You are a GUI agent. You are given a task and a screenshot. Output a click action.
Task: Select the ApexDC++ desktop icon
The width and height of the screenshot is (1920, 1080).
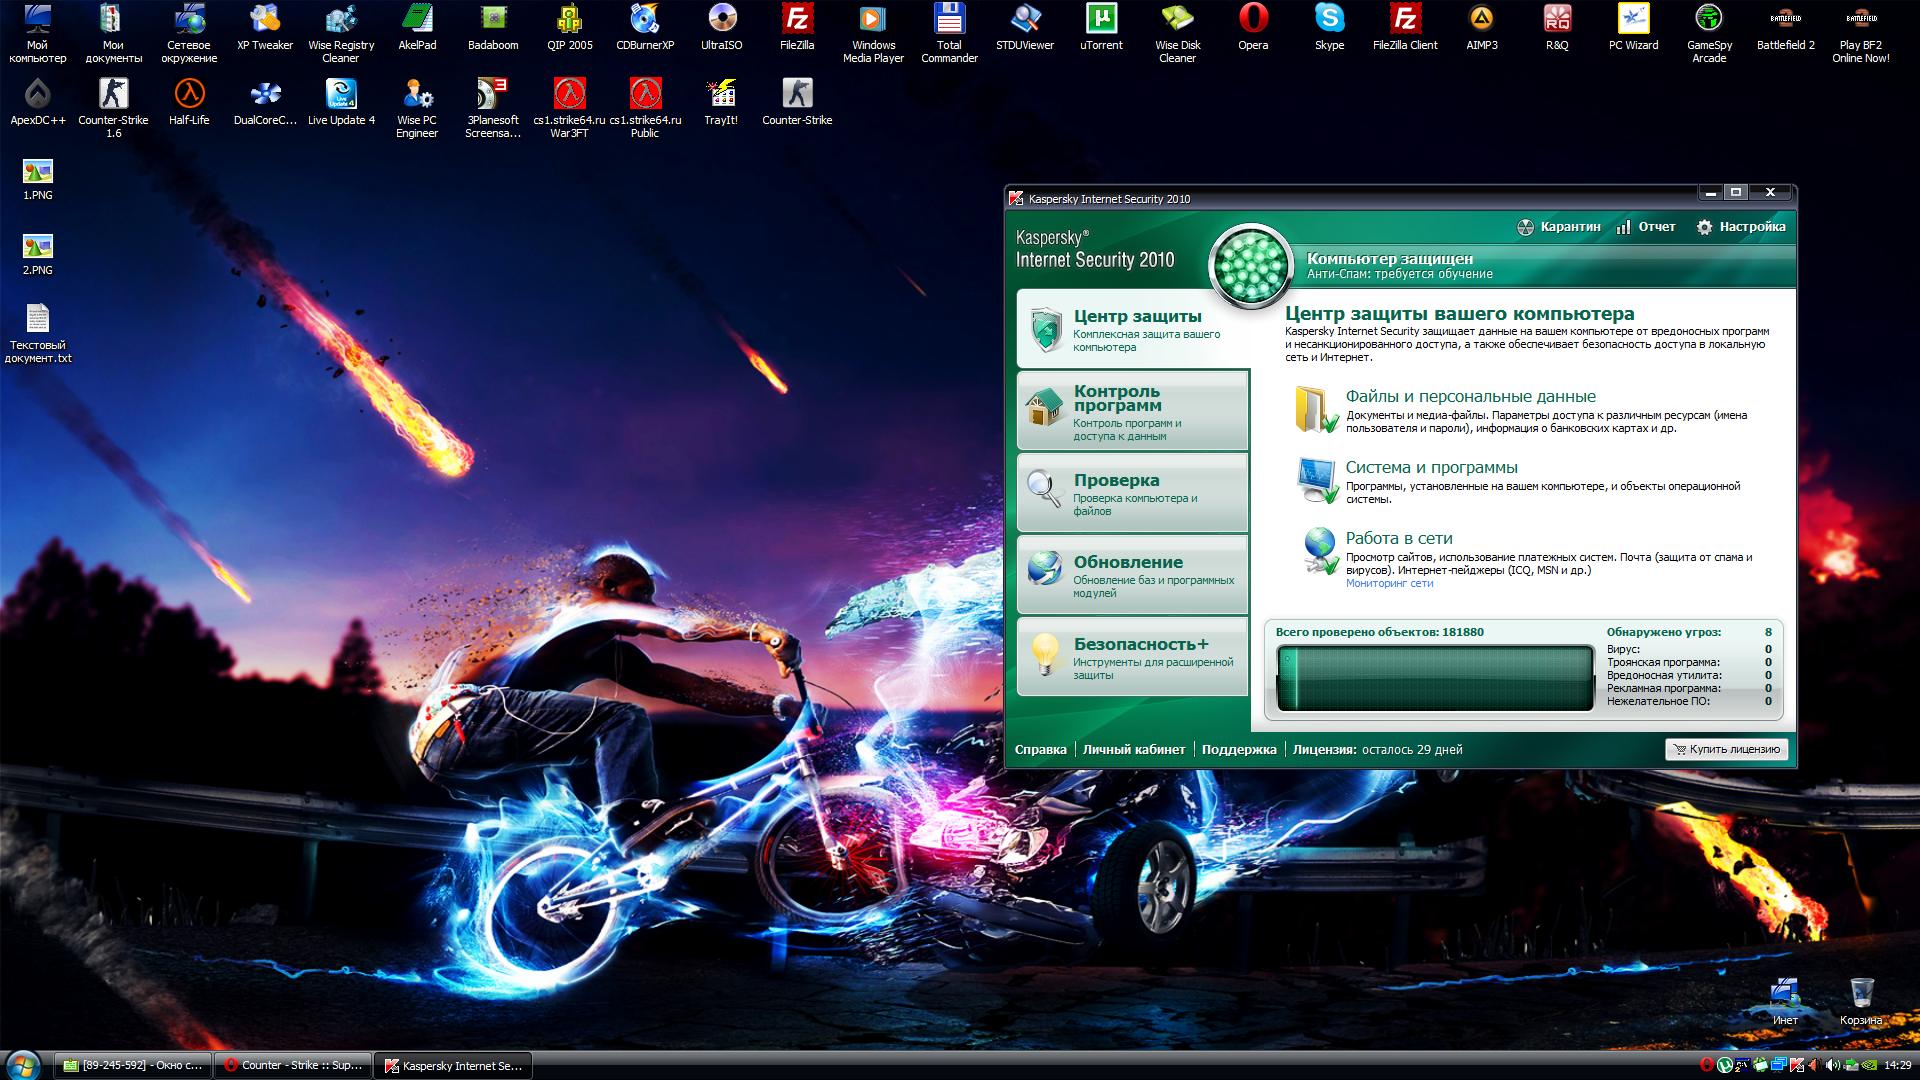pos(38,103)
